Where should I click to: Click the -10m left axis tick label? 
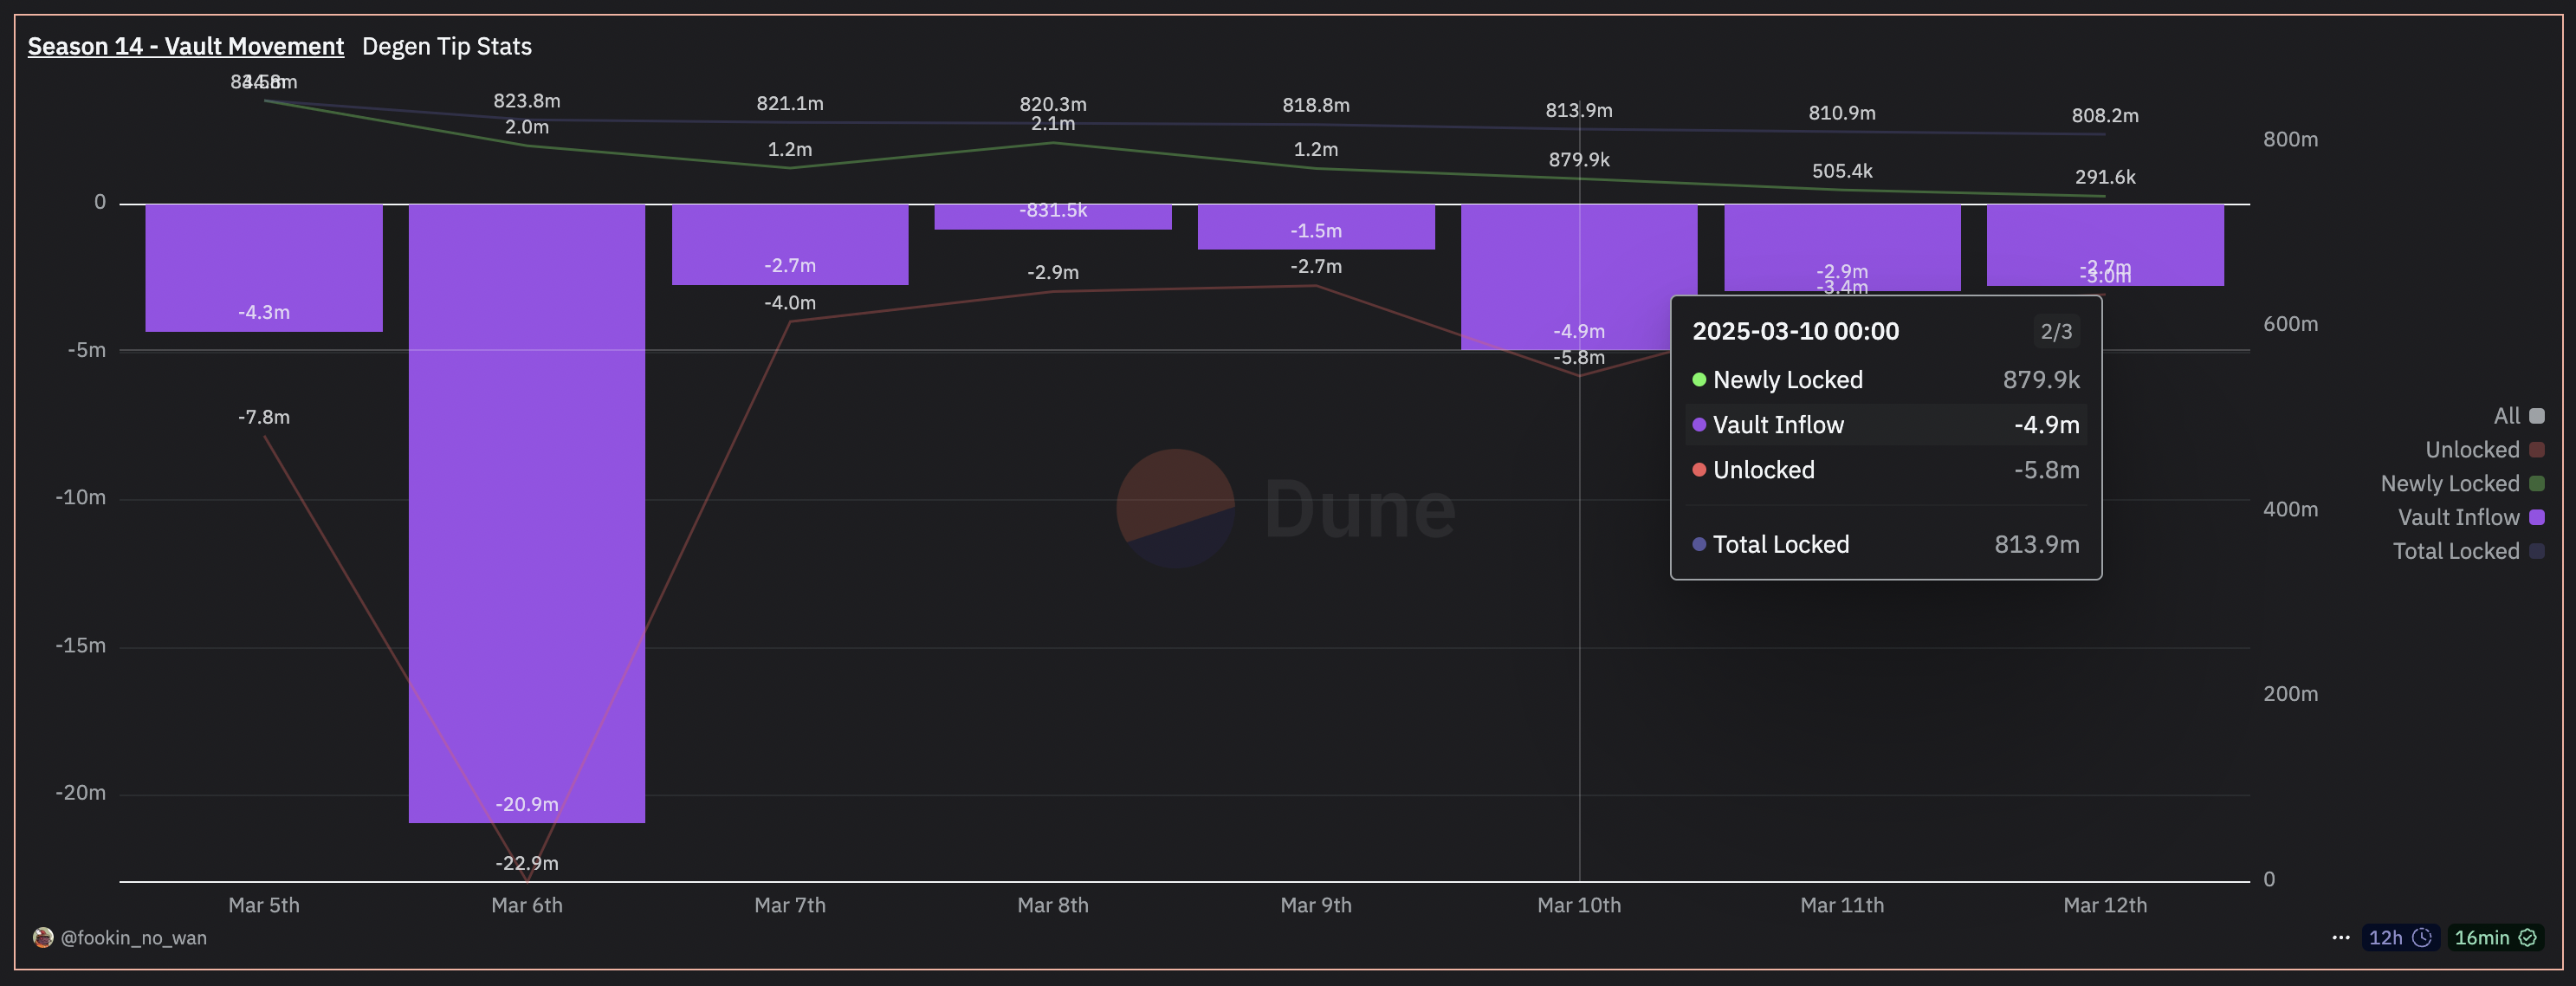coord(81,498)
